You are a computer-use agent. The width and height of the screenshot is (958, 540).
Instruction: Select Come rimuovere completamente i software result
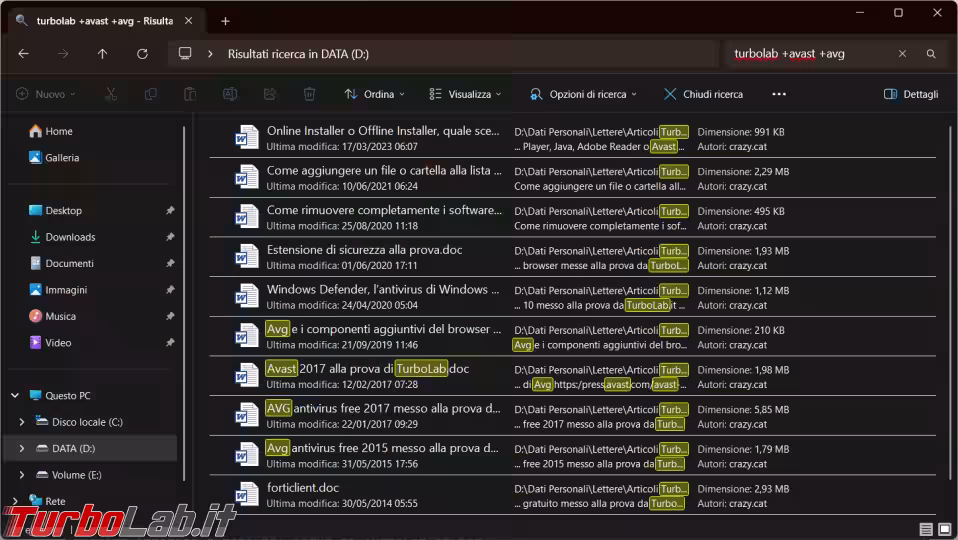click(572, 217)
